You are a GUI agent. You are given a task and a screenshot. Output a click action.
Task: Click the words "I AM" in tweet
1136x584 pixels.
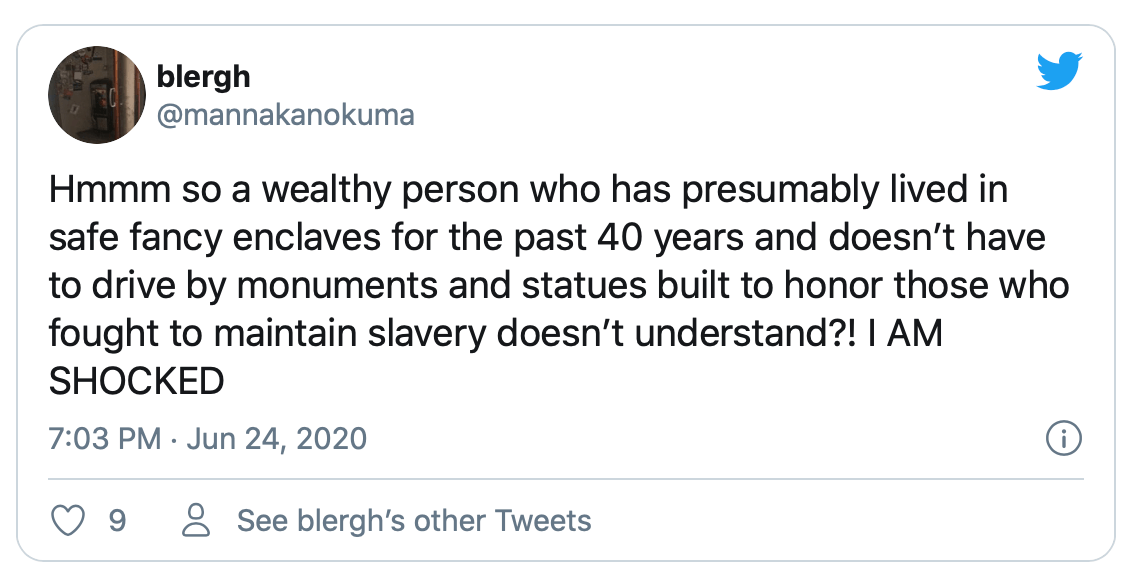pos(905,333)
